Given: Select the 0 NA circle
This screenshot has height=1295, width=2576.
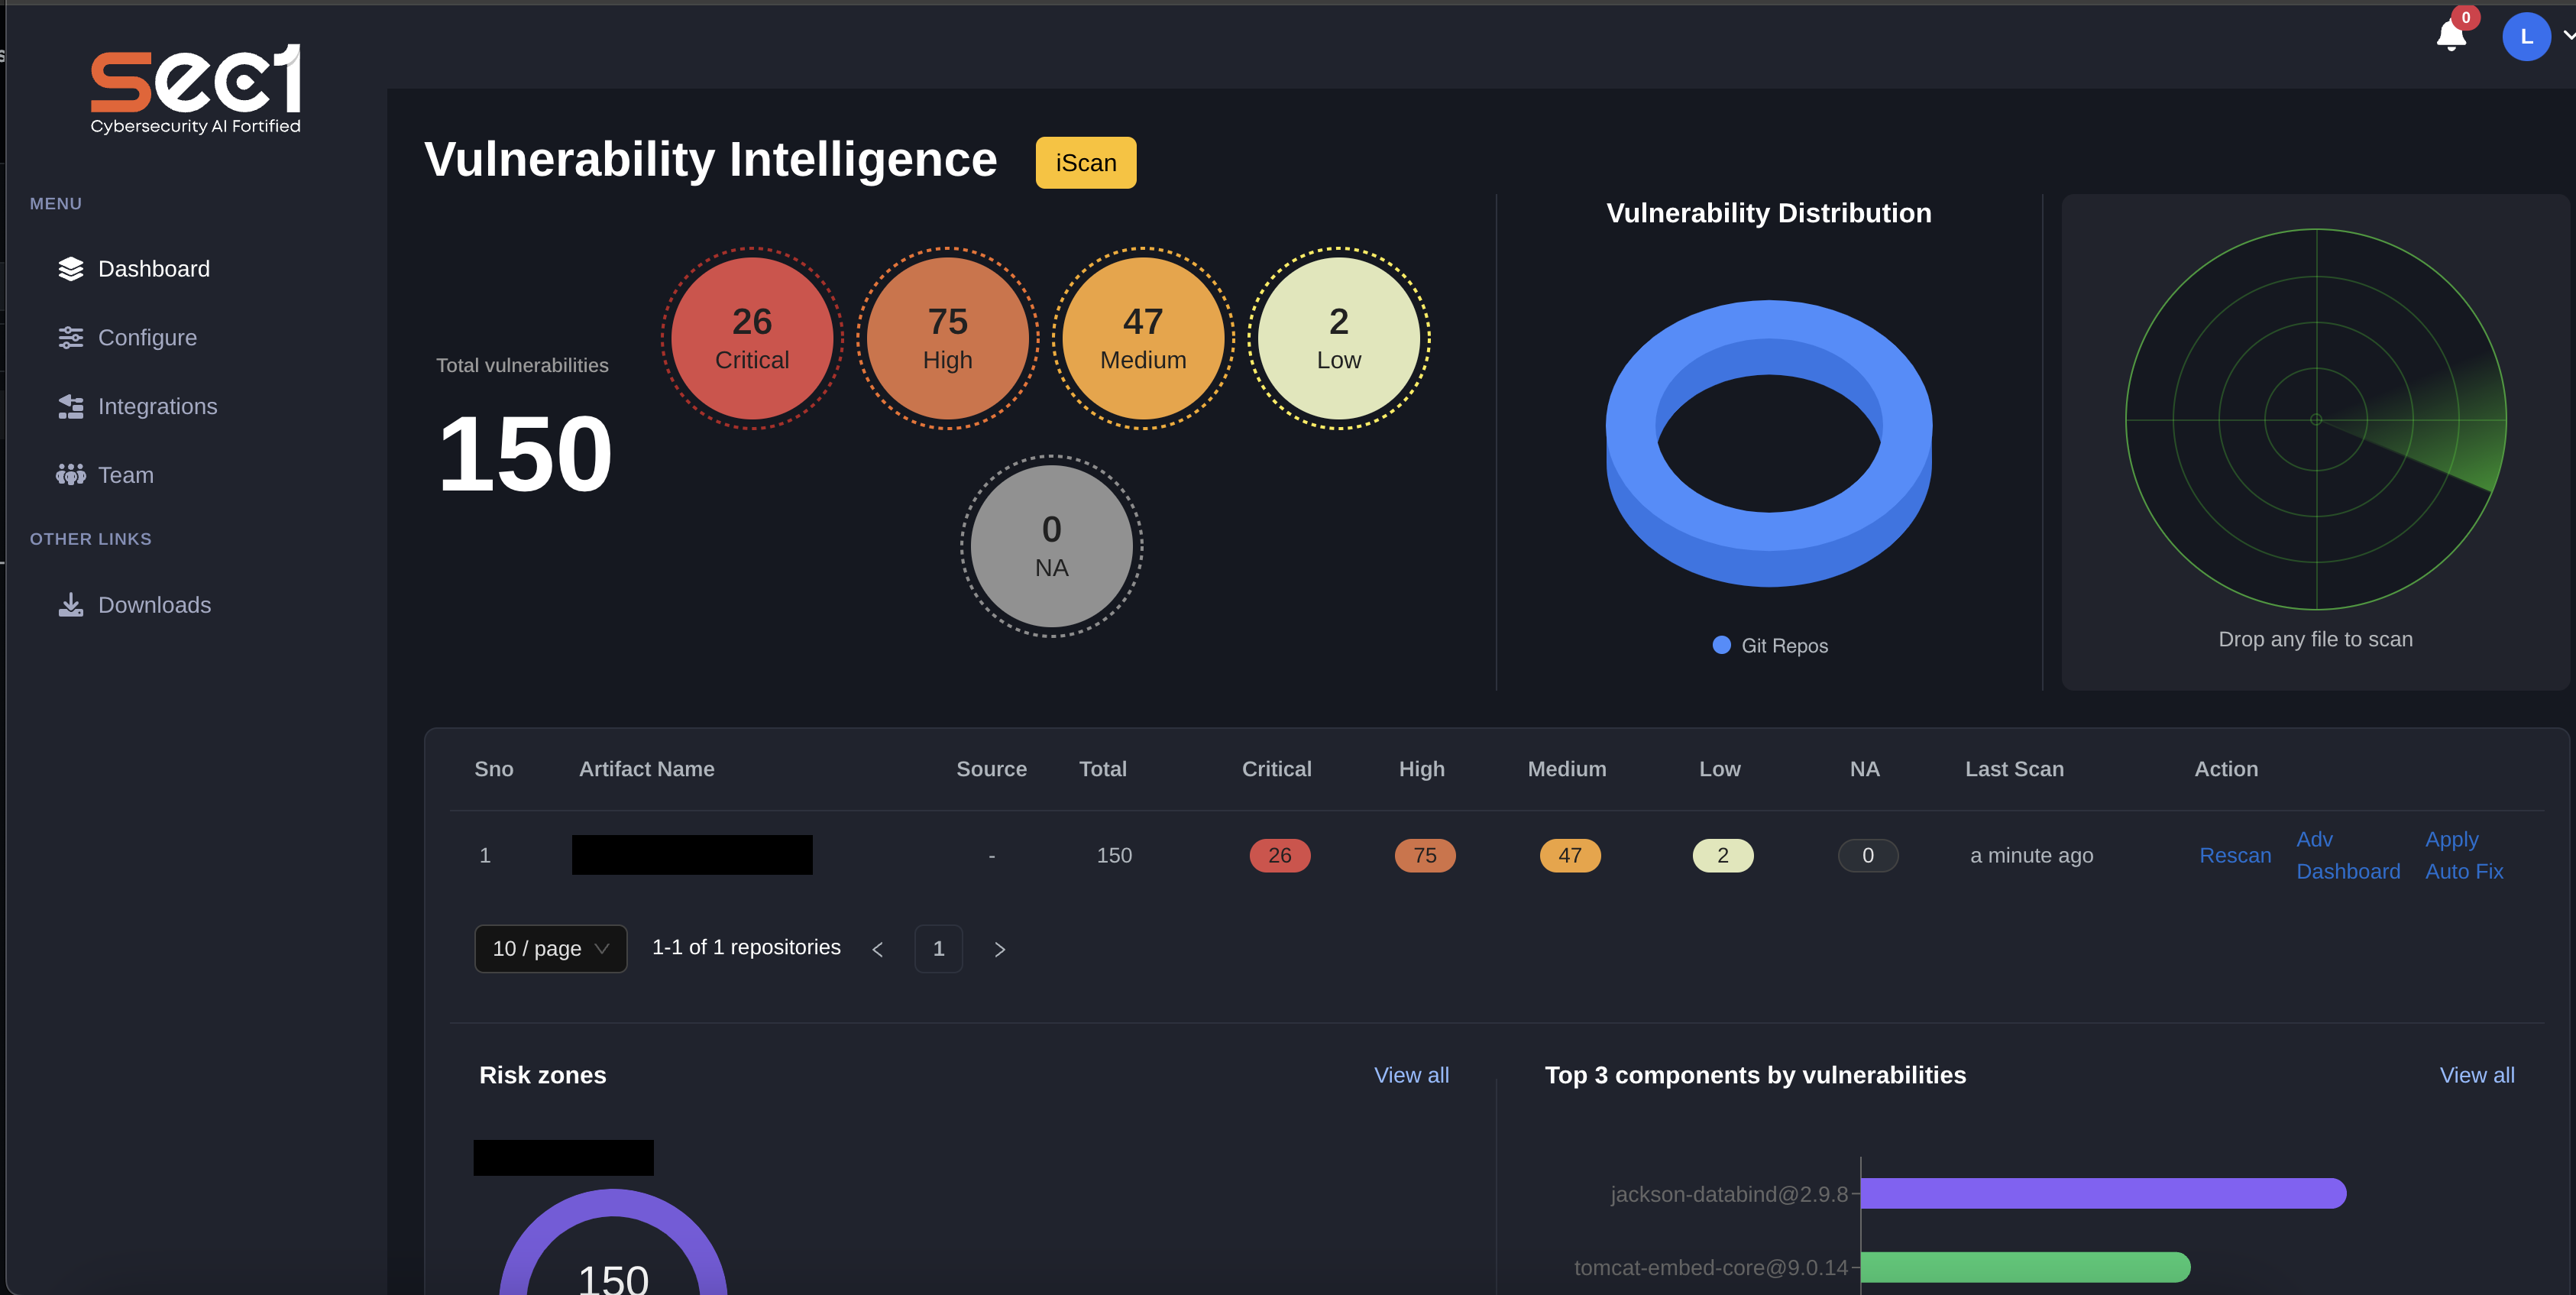Looking at the screenshot, I should tap(1051, 547).
